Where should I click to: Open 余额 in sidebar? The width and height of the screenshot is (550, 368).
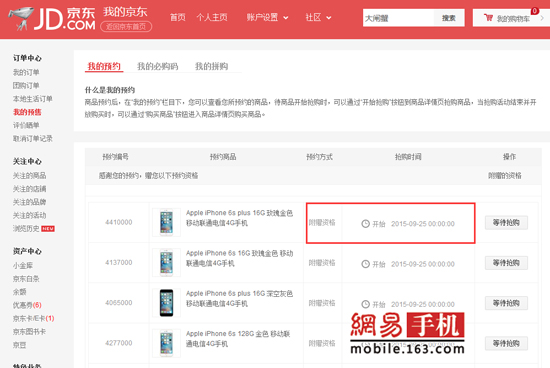coord(20,292)
